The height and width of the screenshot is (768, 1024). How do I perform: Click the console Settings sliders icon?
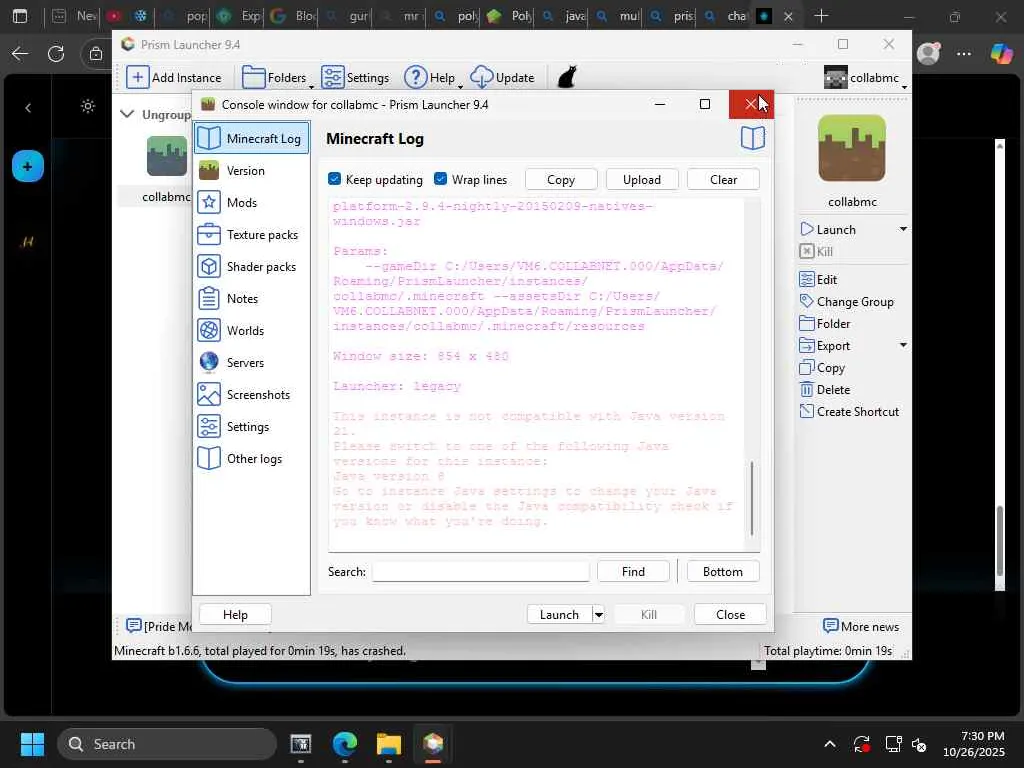tap(209, 426)
